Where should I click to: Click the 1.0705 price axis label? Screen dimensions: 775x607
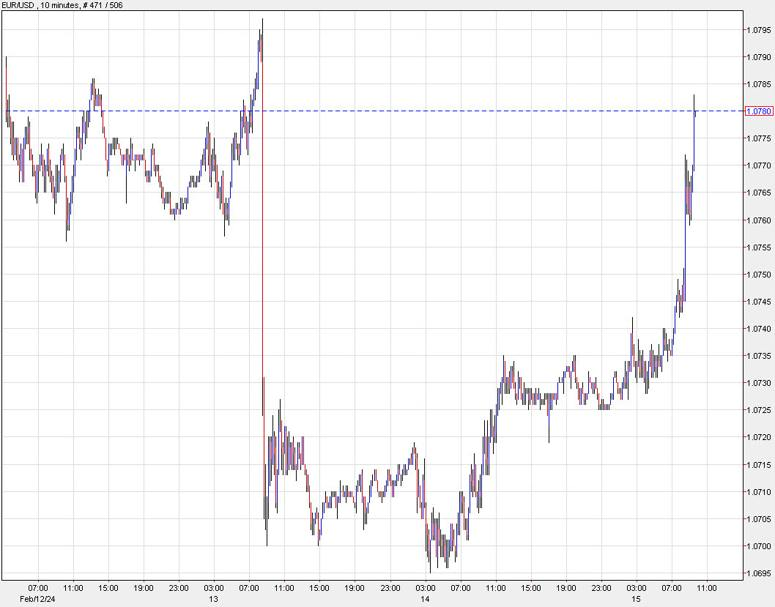click(759, 519)
